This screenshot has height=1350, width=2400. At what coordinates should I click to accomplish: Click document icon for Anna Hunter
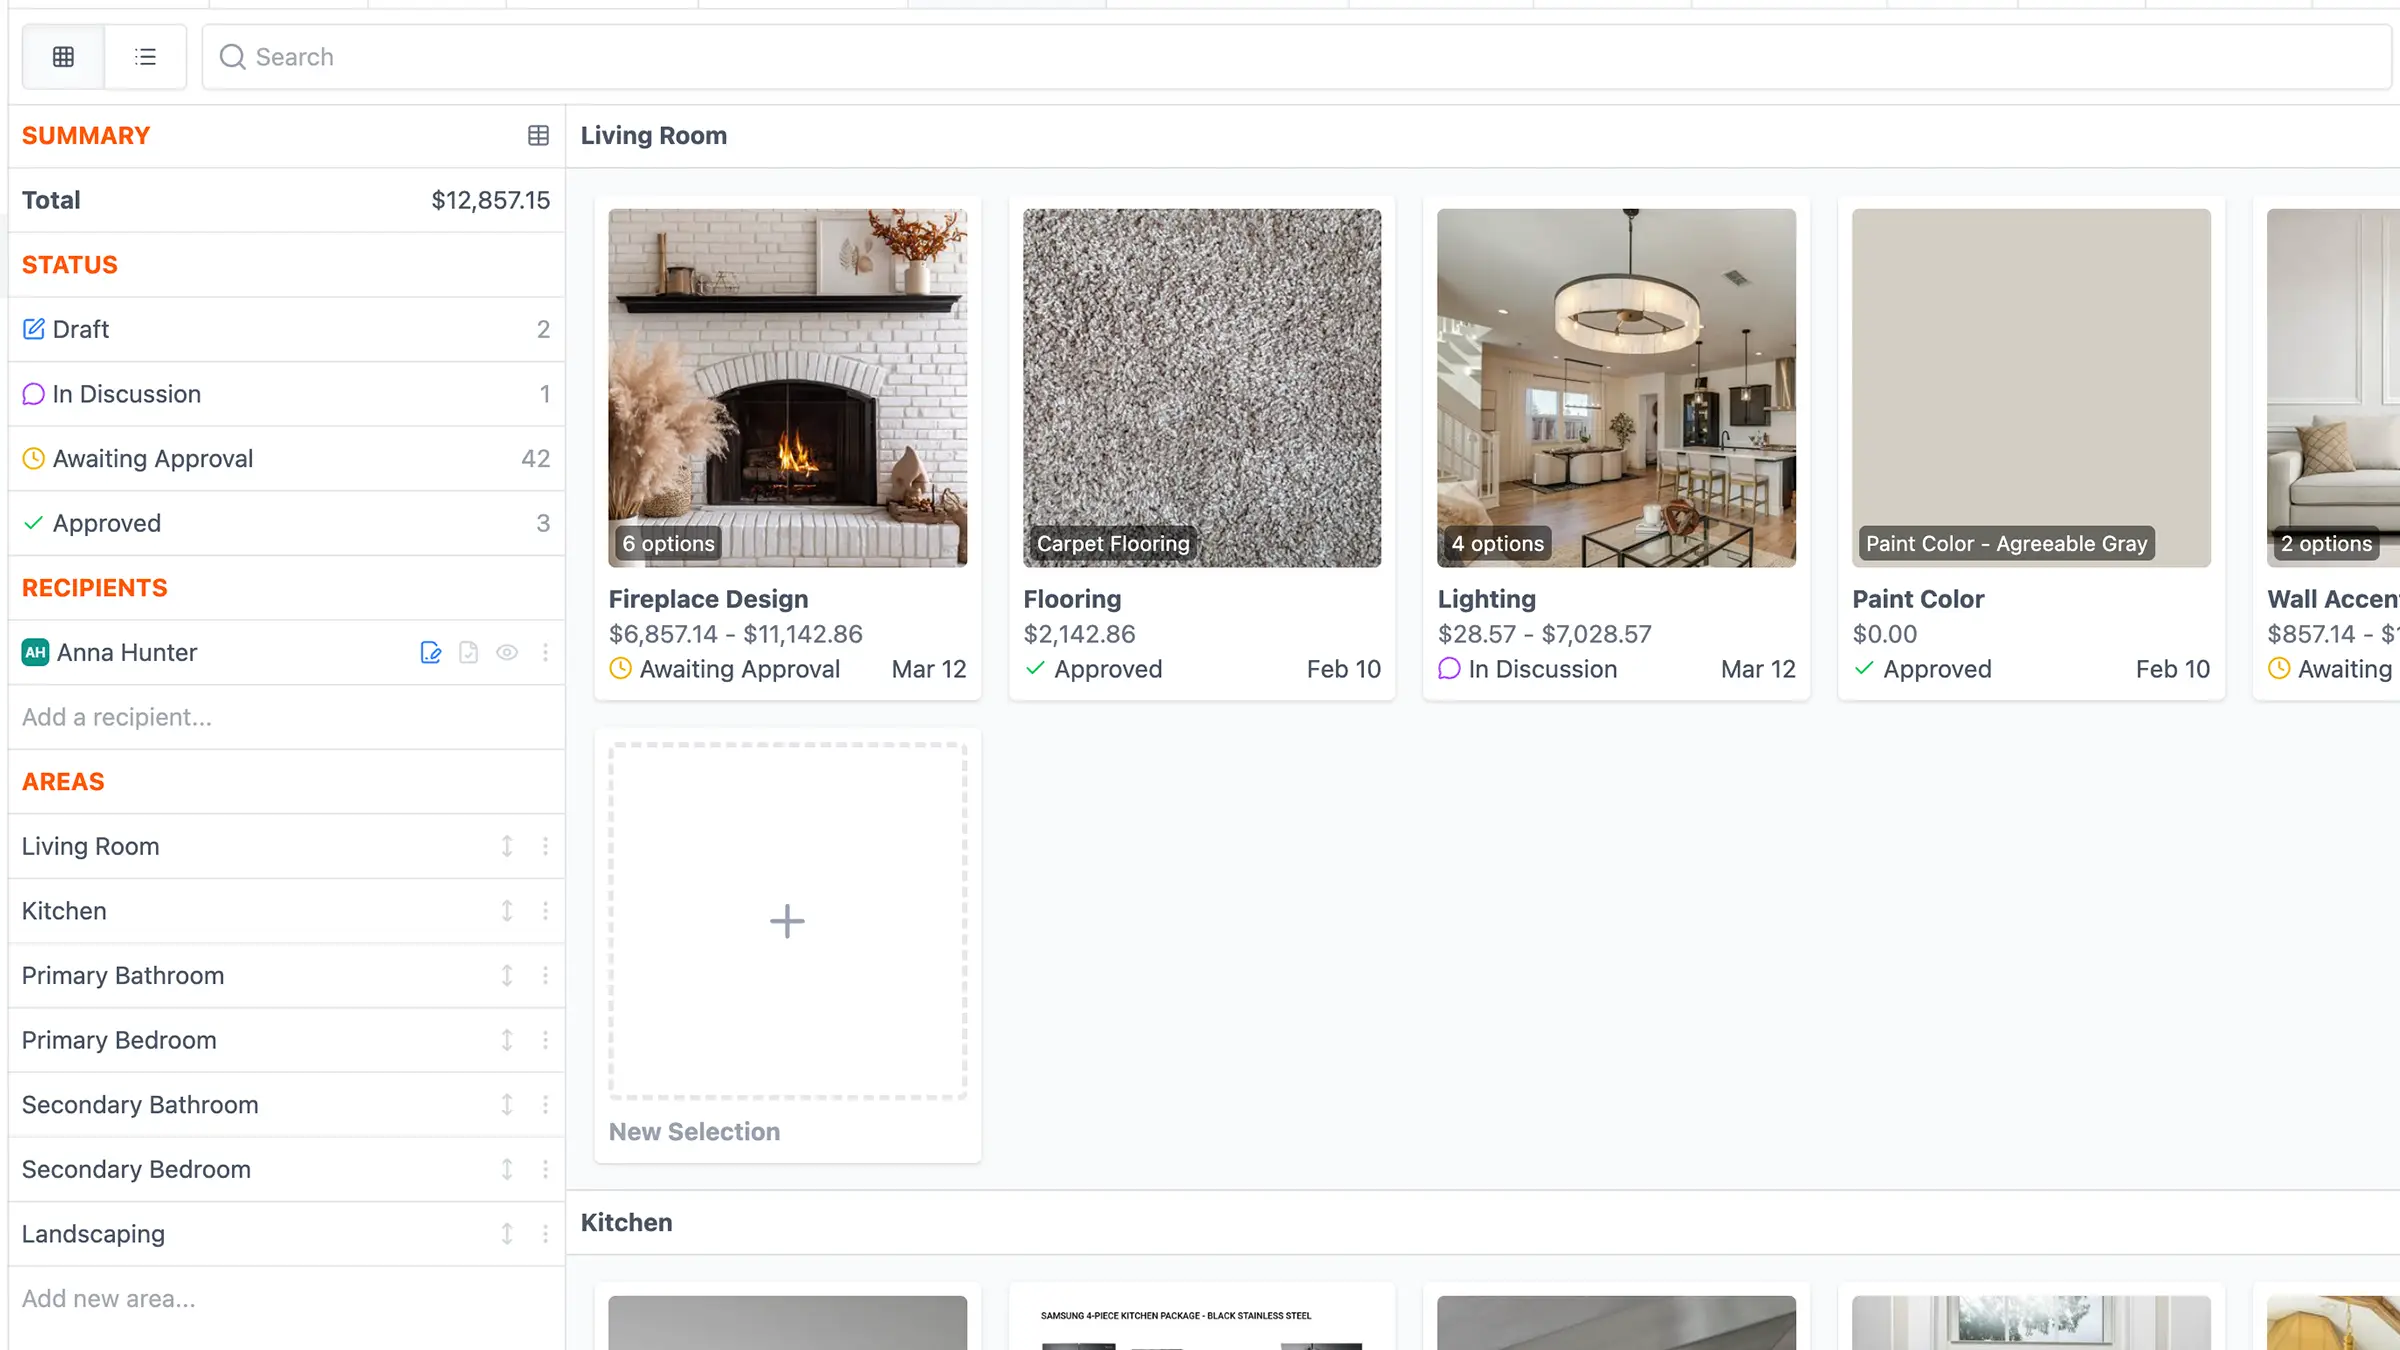tap(468, 653)
